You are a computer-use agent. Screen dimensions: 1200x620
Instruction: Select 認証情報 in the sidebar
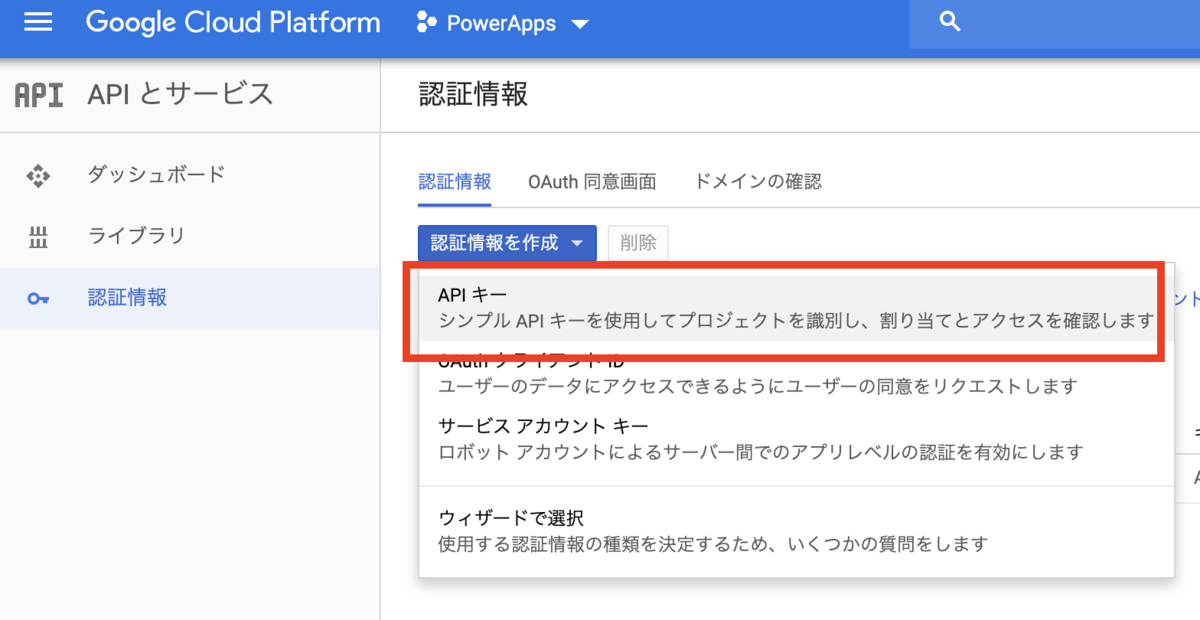(190, 298)
